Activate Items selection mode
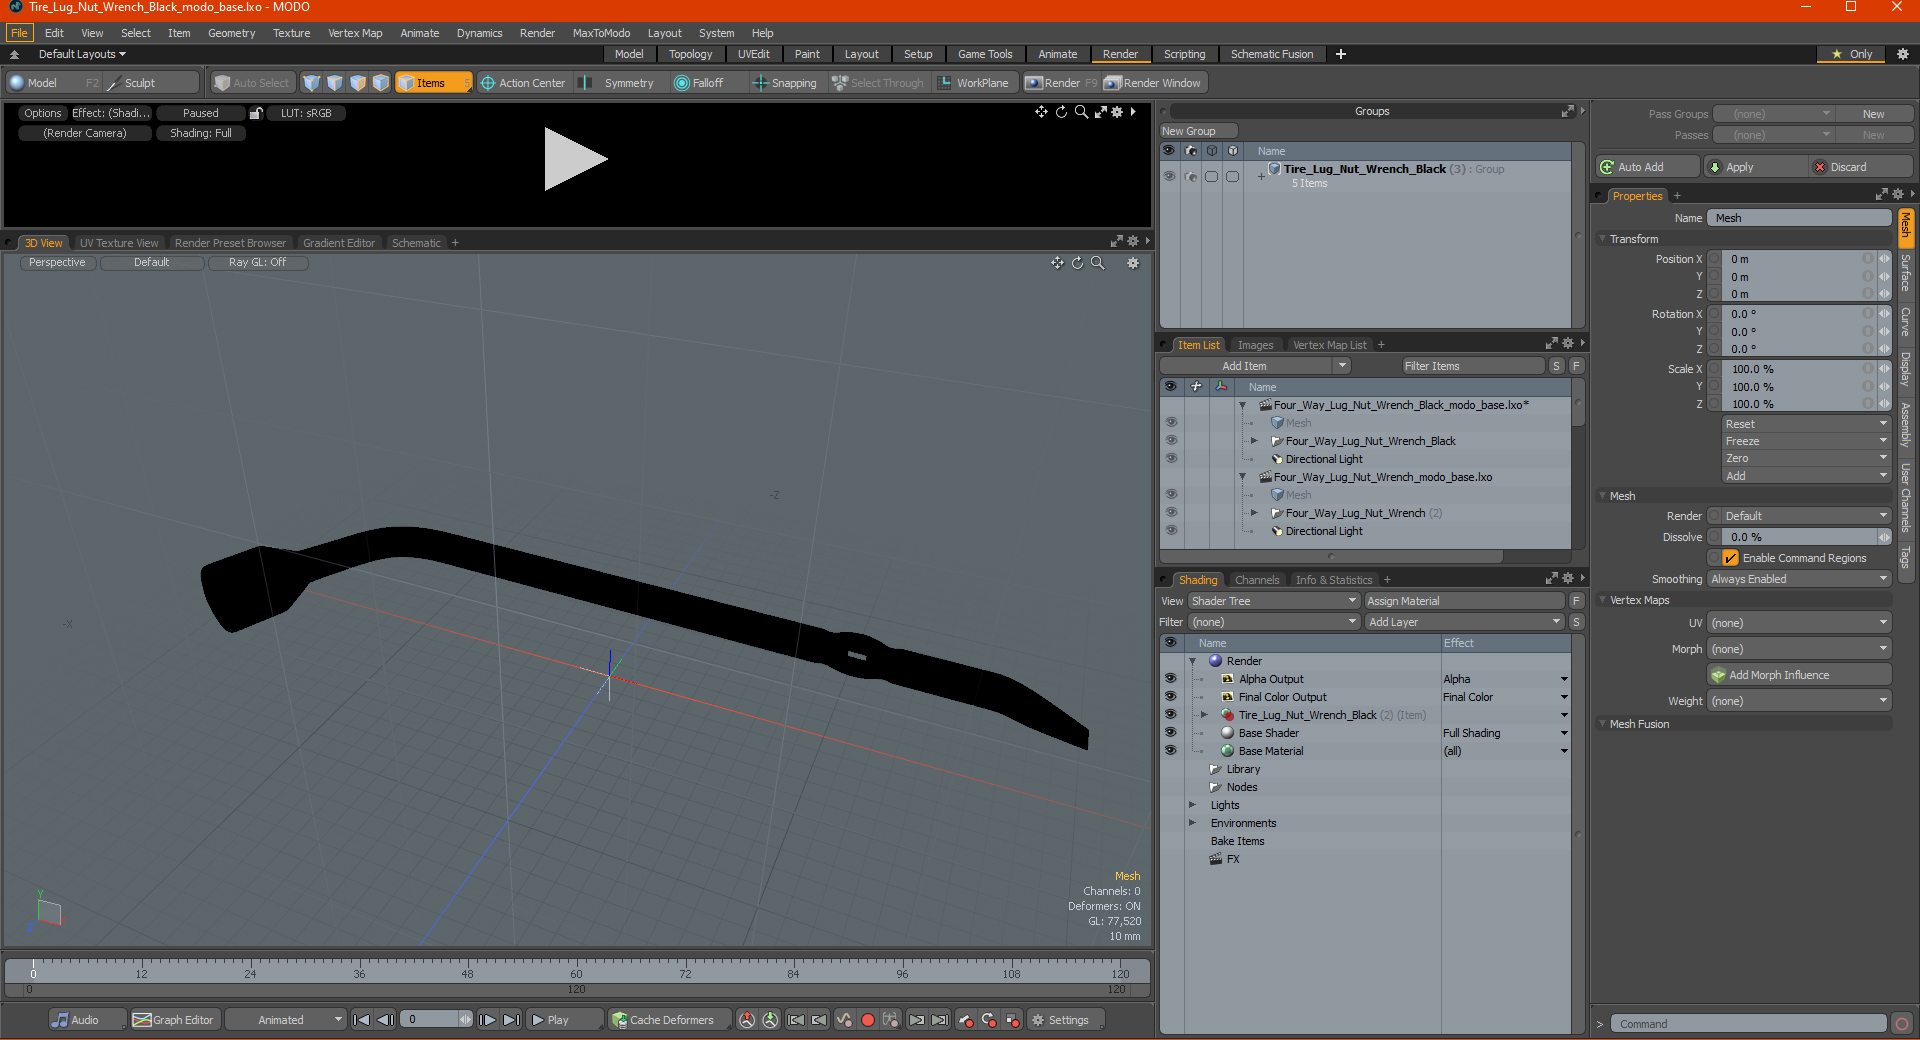Image resolution: width=1920 pixels, height=1040 pixels. click(433, 83)
